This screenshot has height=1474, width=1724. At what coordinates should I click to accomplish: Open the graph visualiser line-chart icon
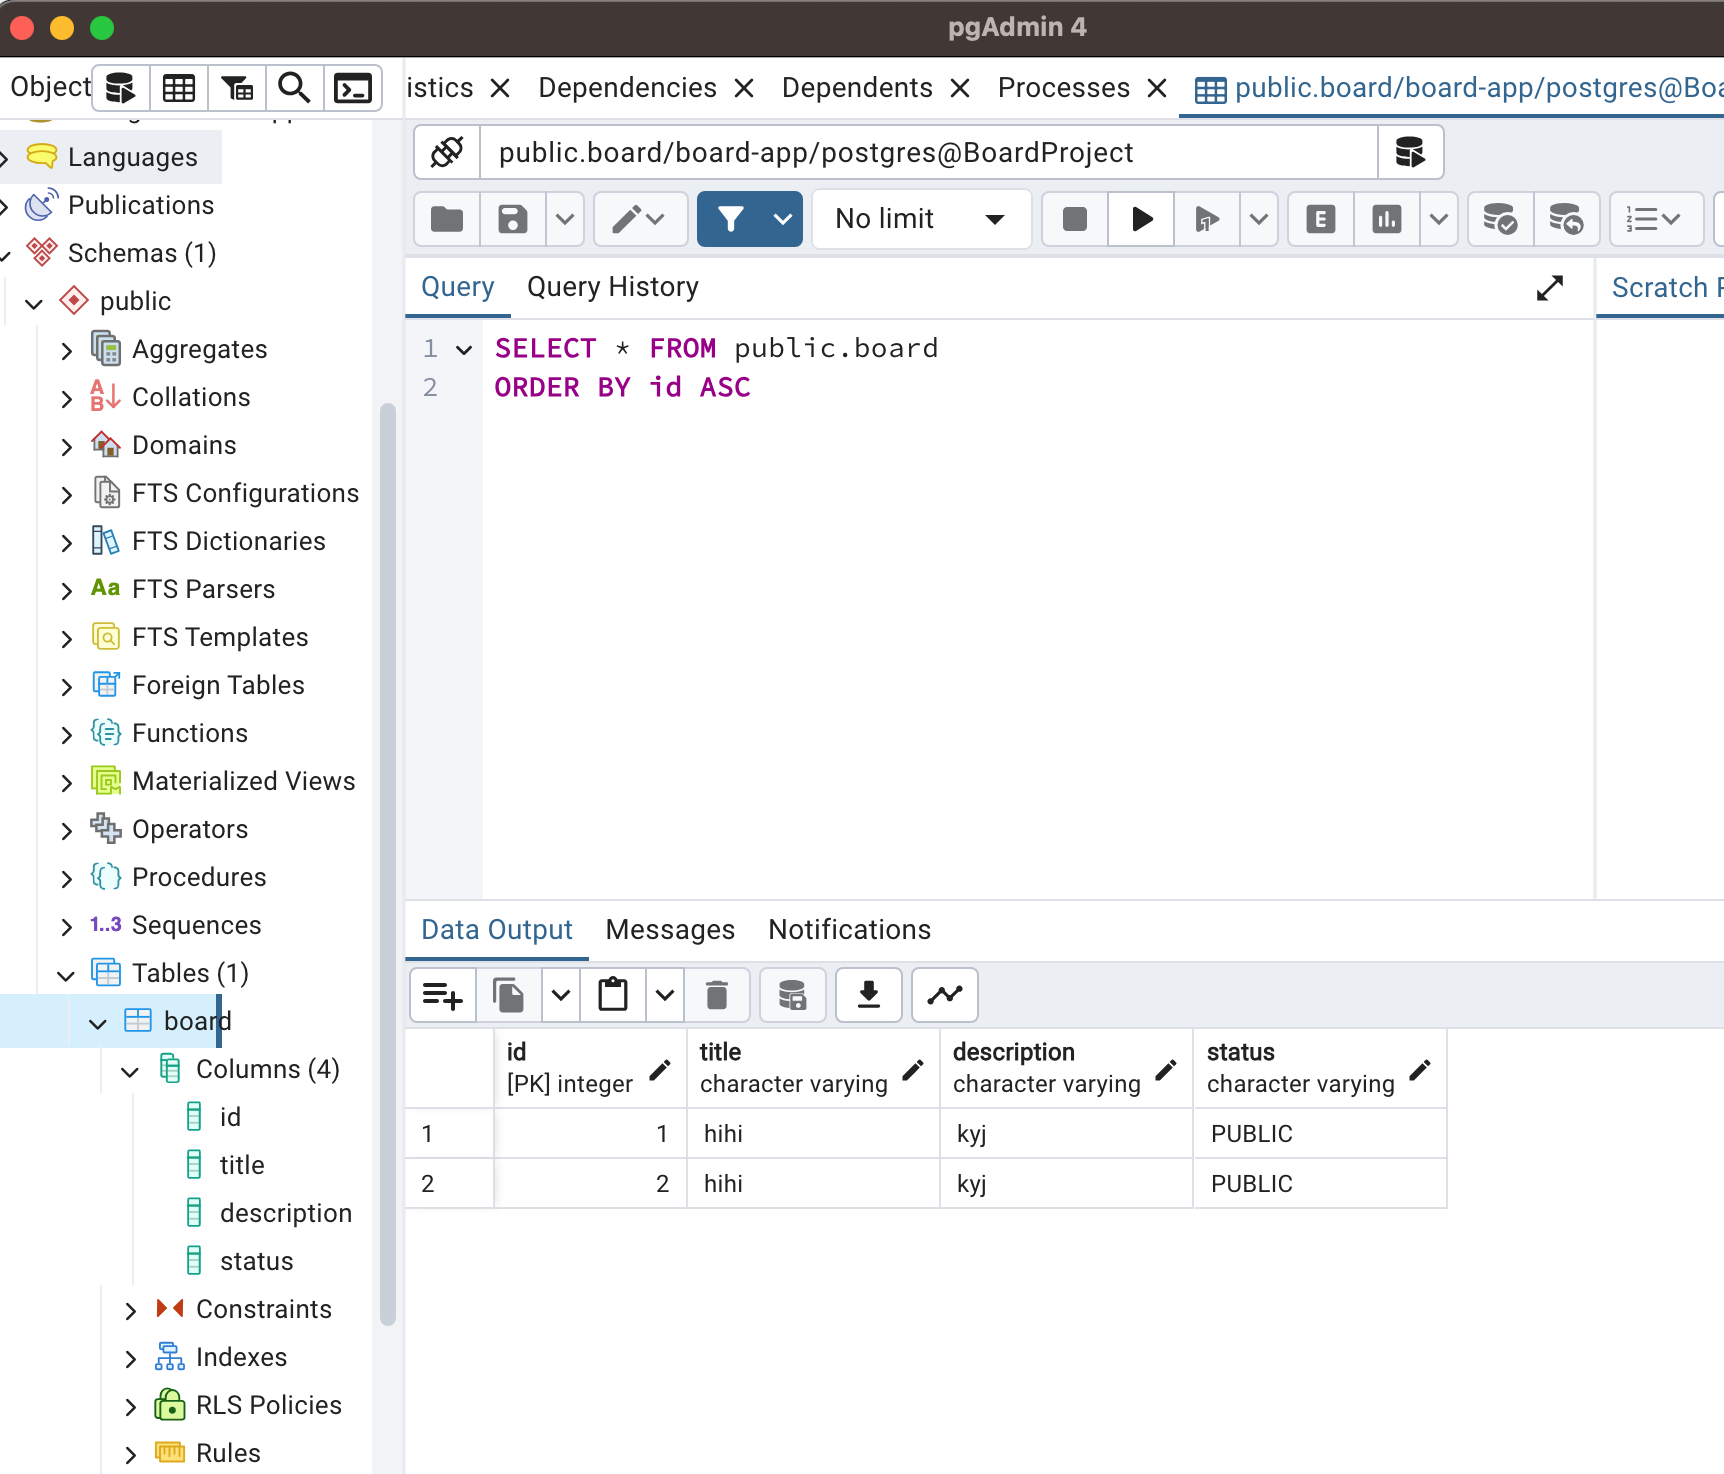[945, 995]
